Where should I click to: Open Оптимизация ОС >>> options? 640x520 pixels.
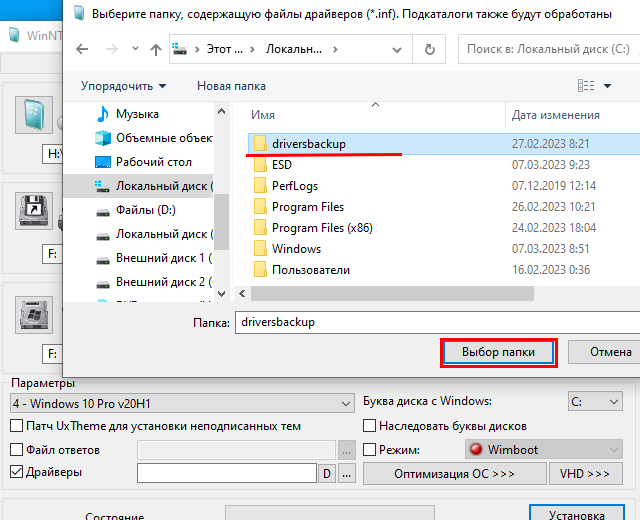click(x=454, y=473)
